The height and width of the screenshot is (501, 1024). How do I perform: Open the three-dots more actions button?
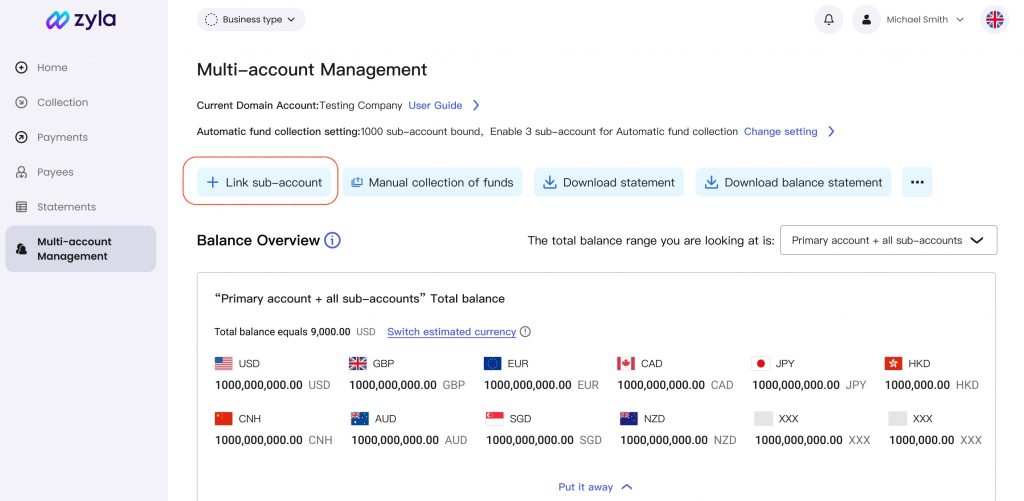(x=917, y=182)
